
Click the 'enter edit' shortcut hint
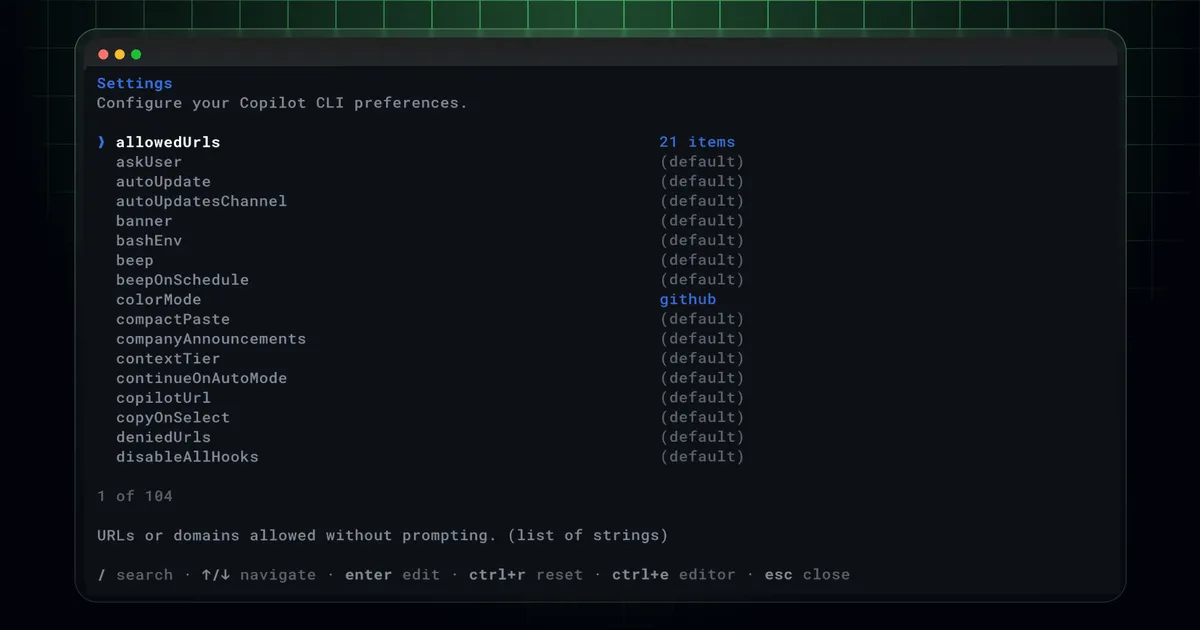(392, 575)
